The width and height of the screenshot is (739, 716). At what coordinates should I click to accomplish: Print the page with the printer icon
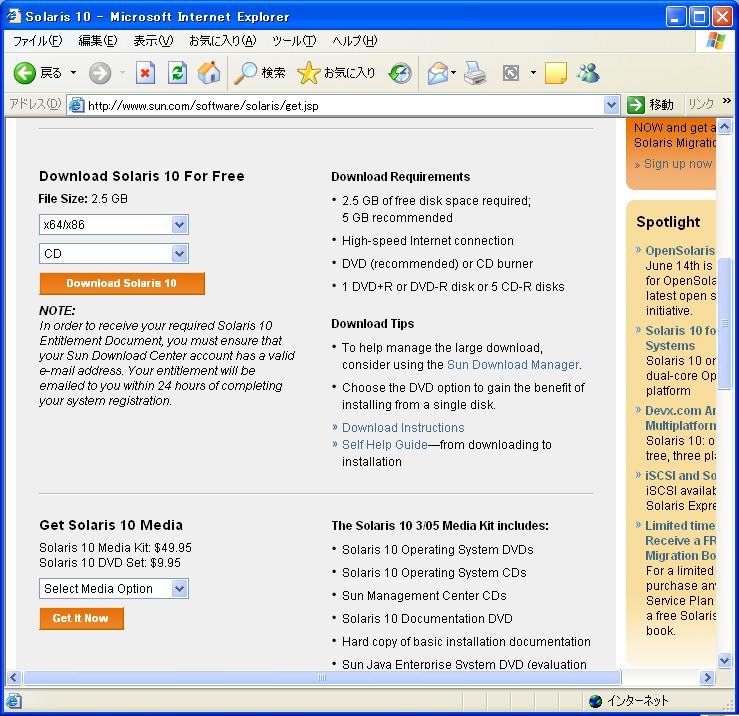[475, 73]
